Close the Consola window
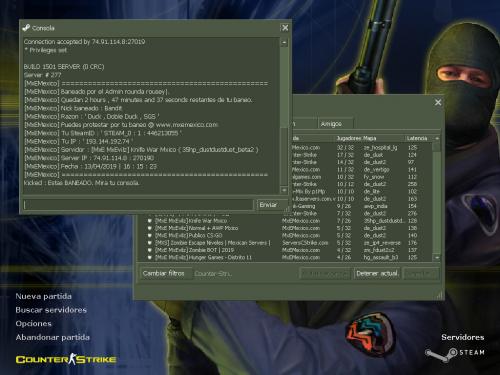The image size is (500, 375). (285, 28)
